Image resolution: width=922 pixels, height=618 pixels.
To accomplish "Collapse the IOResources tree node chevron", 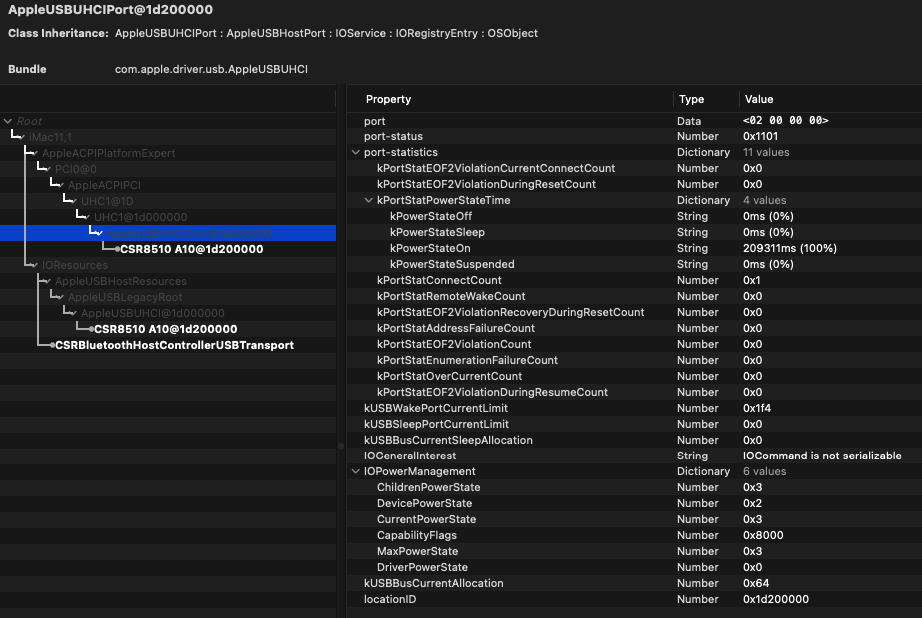I will 35,265.
